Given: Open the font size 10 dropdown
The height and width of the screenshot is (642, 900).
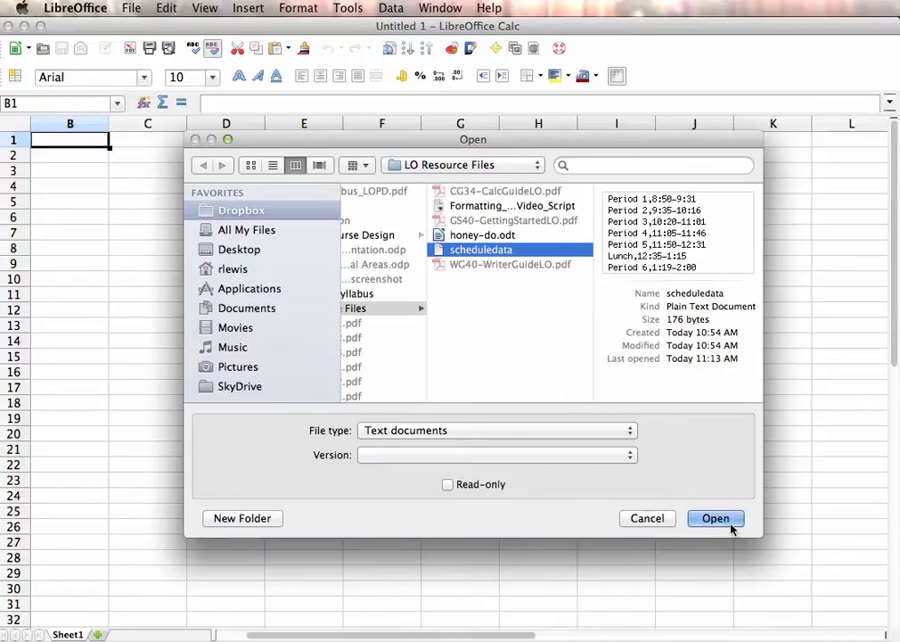Looking at the screenshot, I should click(213, 77).
